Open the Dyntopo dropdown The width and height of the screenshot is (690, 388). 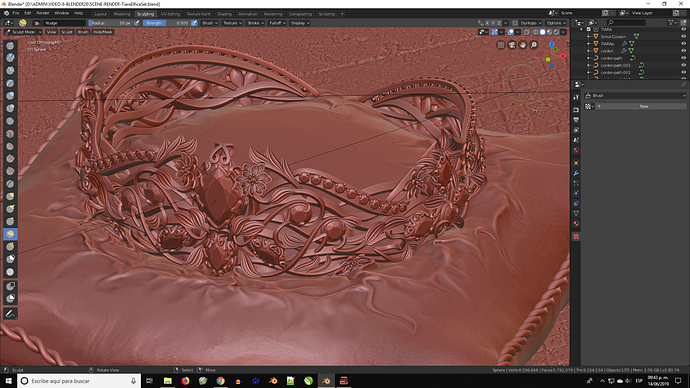(531, 23)
